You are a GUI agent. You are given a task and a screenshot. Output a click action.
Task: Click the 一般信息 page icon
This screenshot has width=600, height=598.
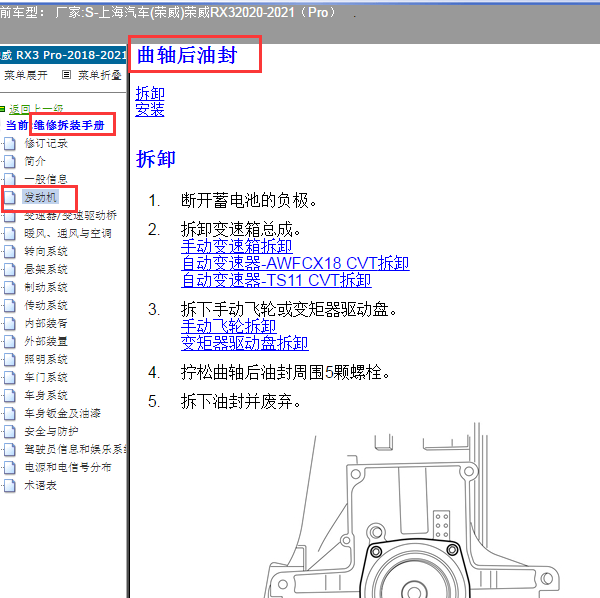click(x=10, y=180)
